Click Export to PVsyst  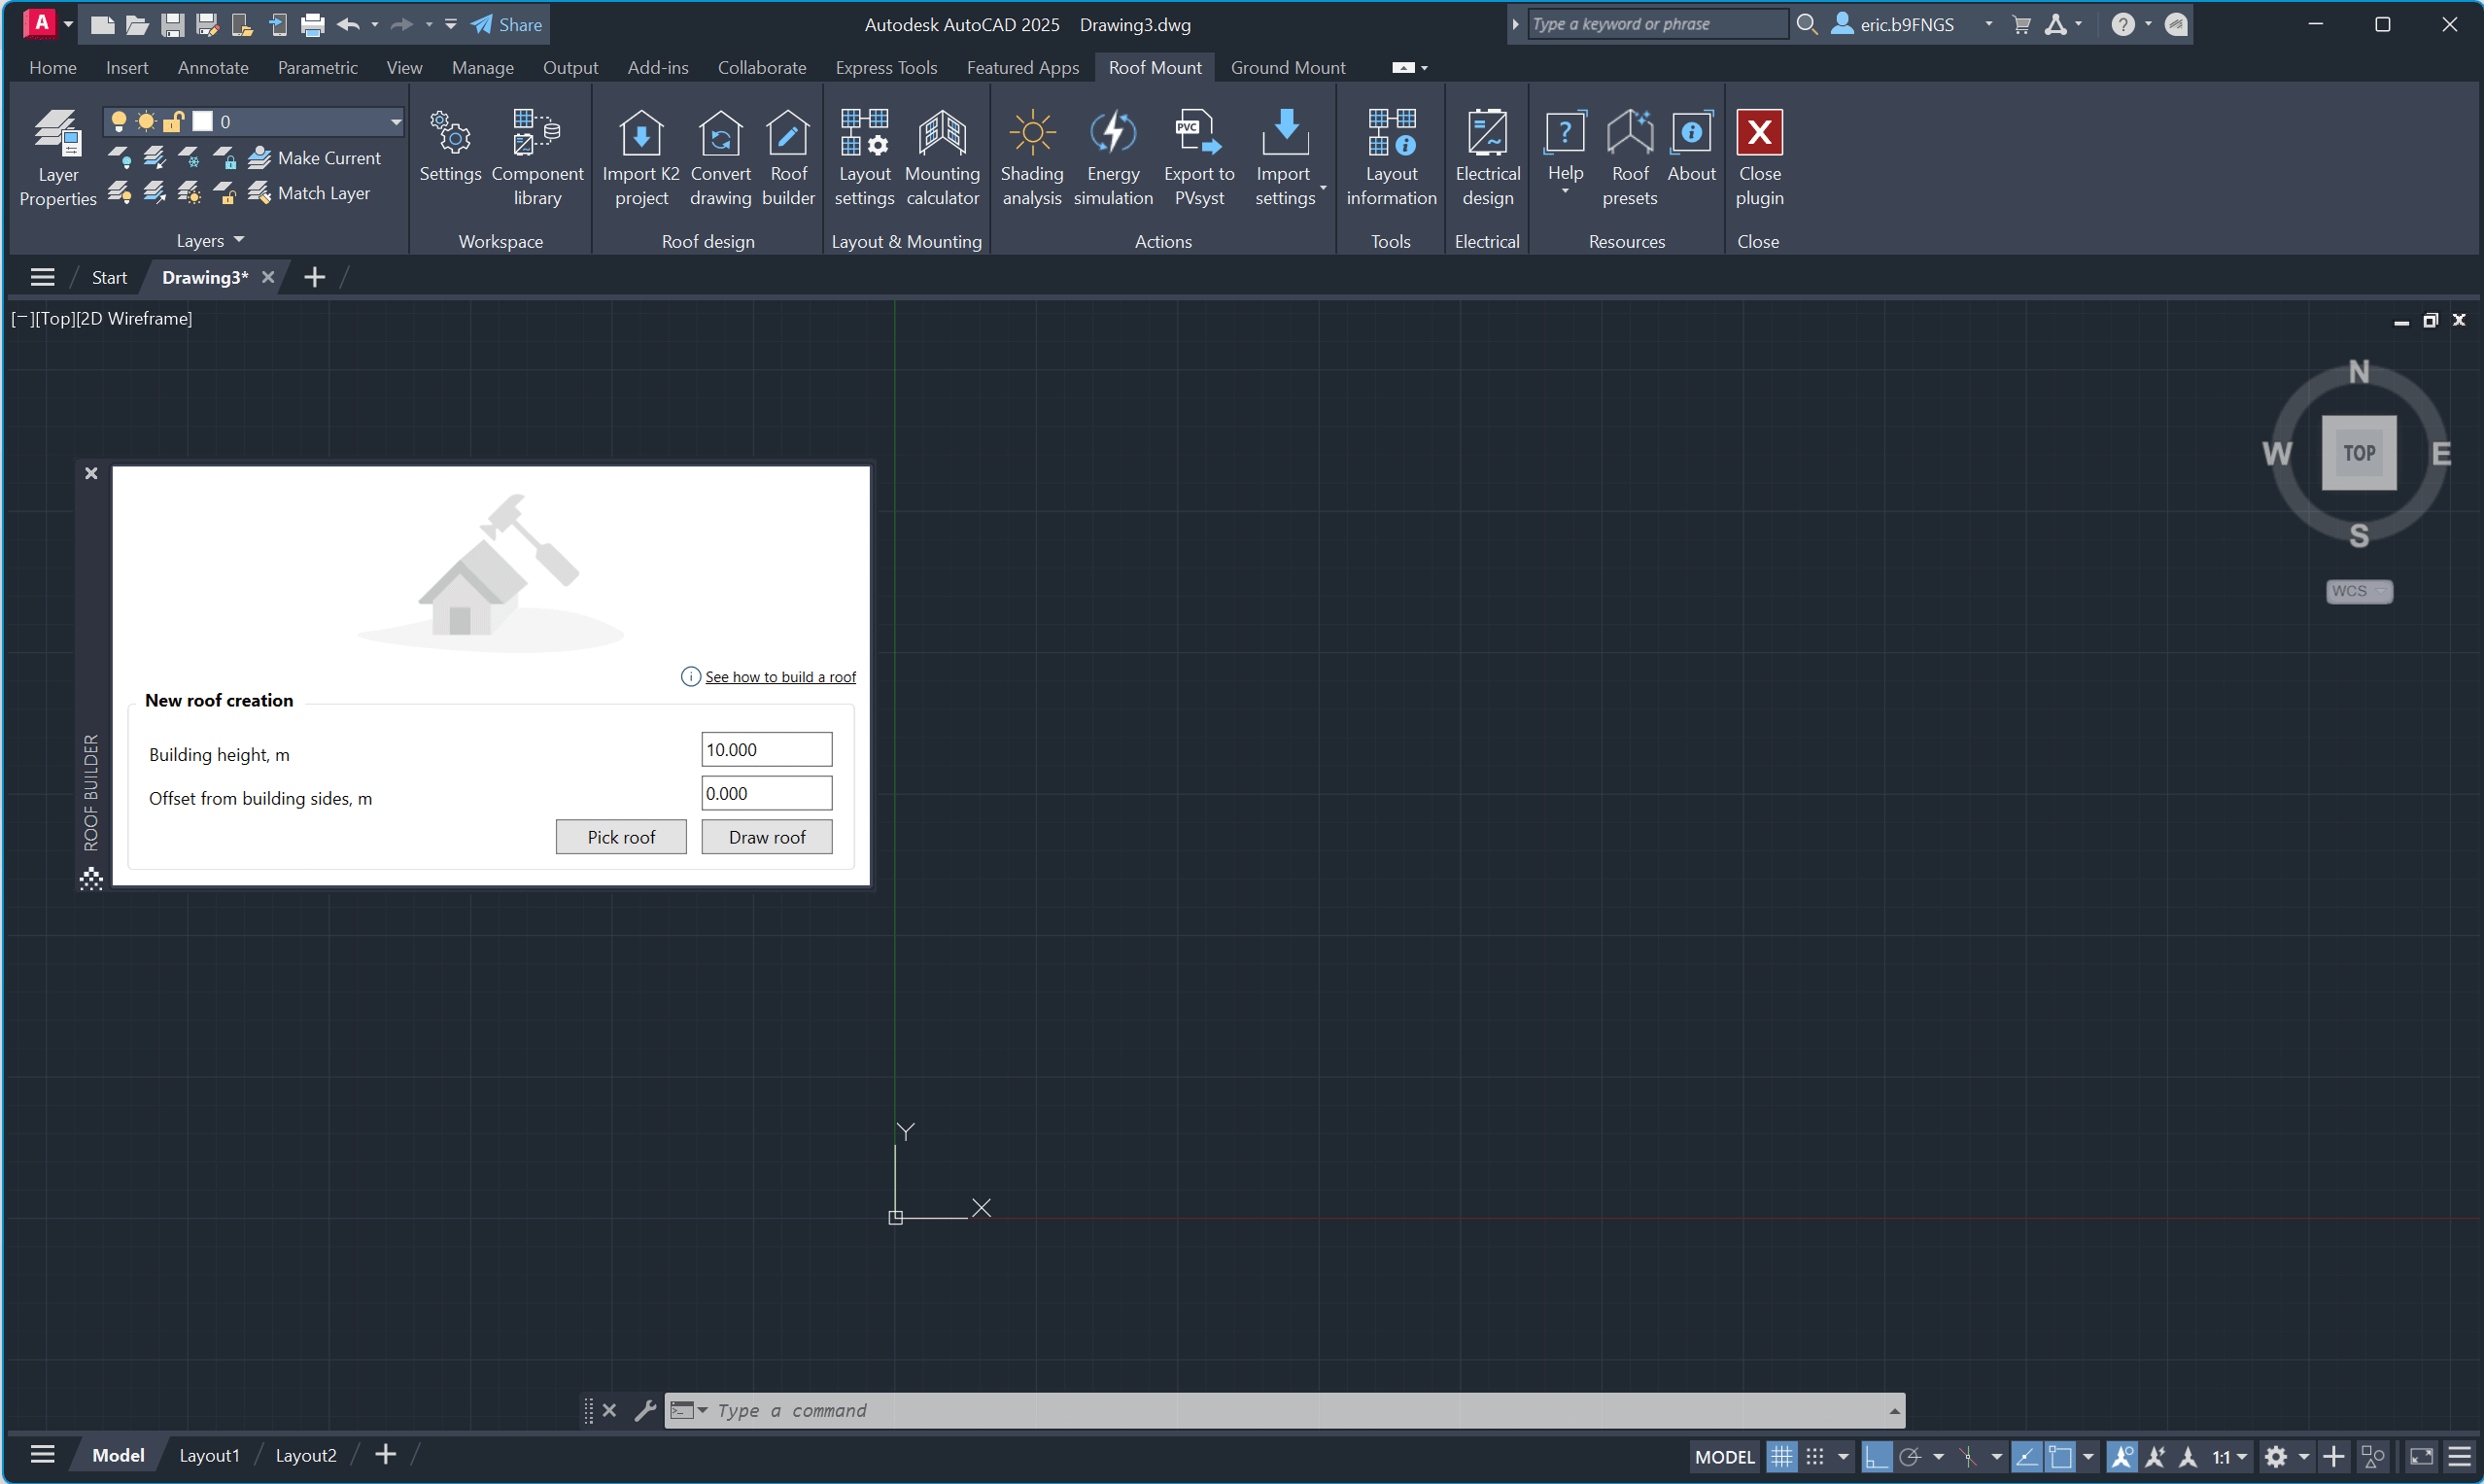point(1199,158)
